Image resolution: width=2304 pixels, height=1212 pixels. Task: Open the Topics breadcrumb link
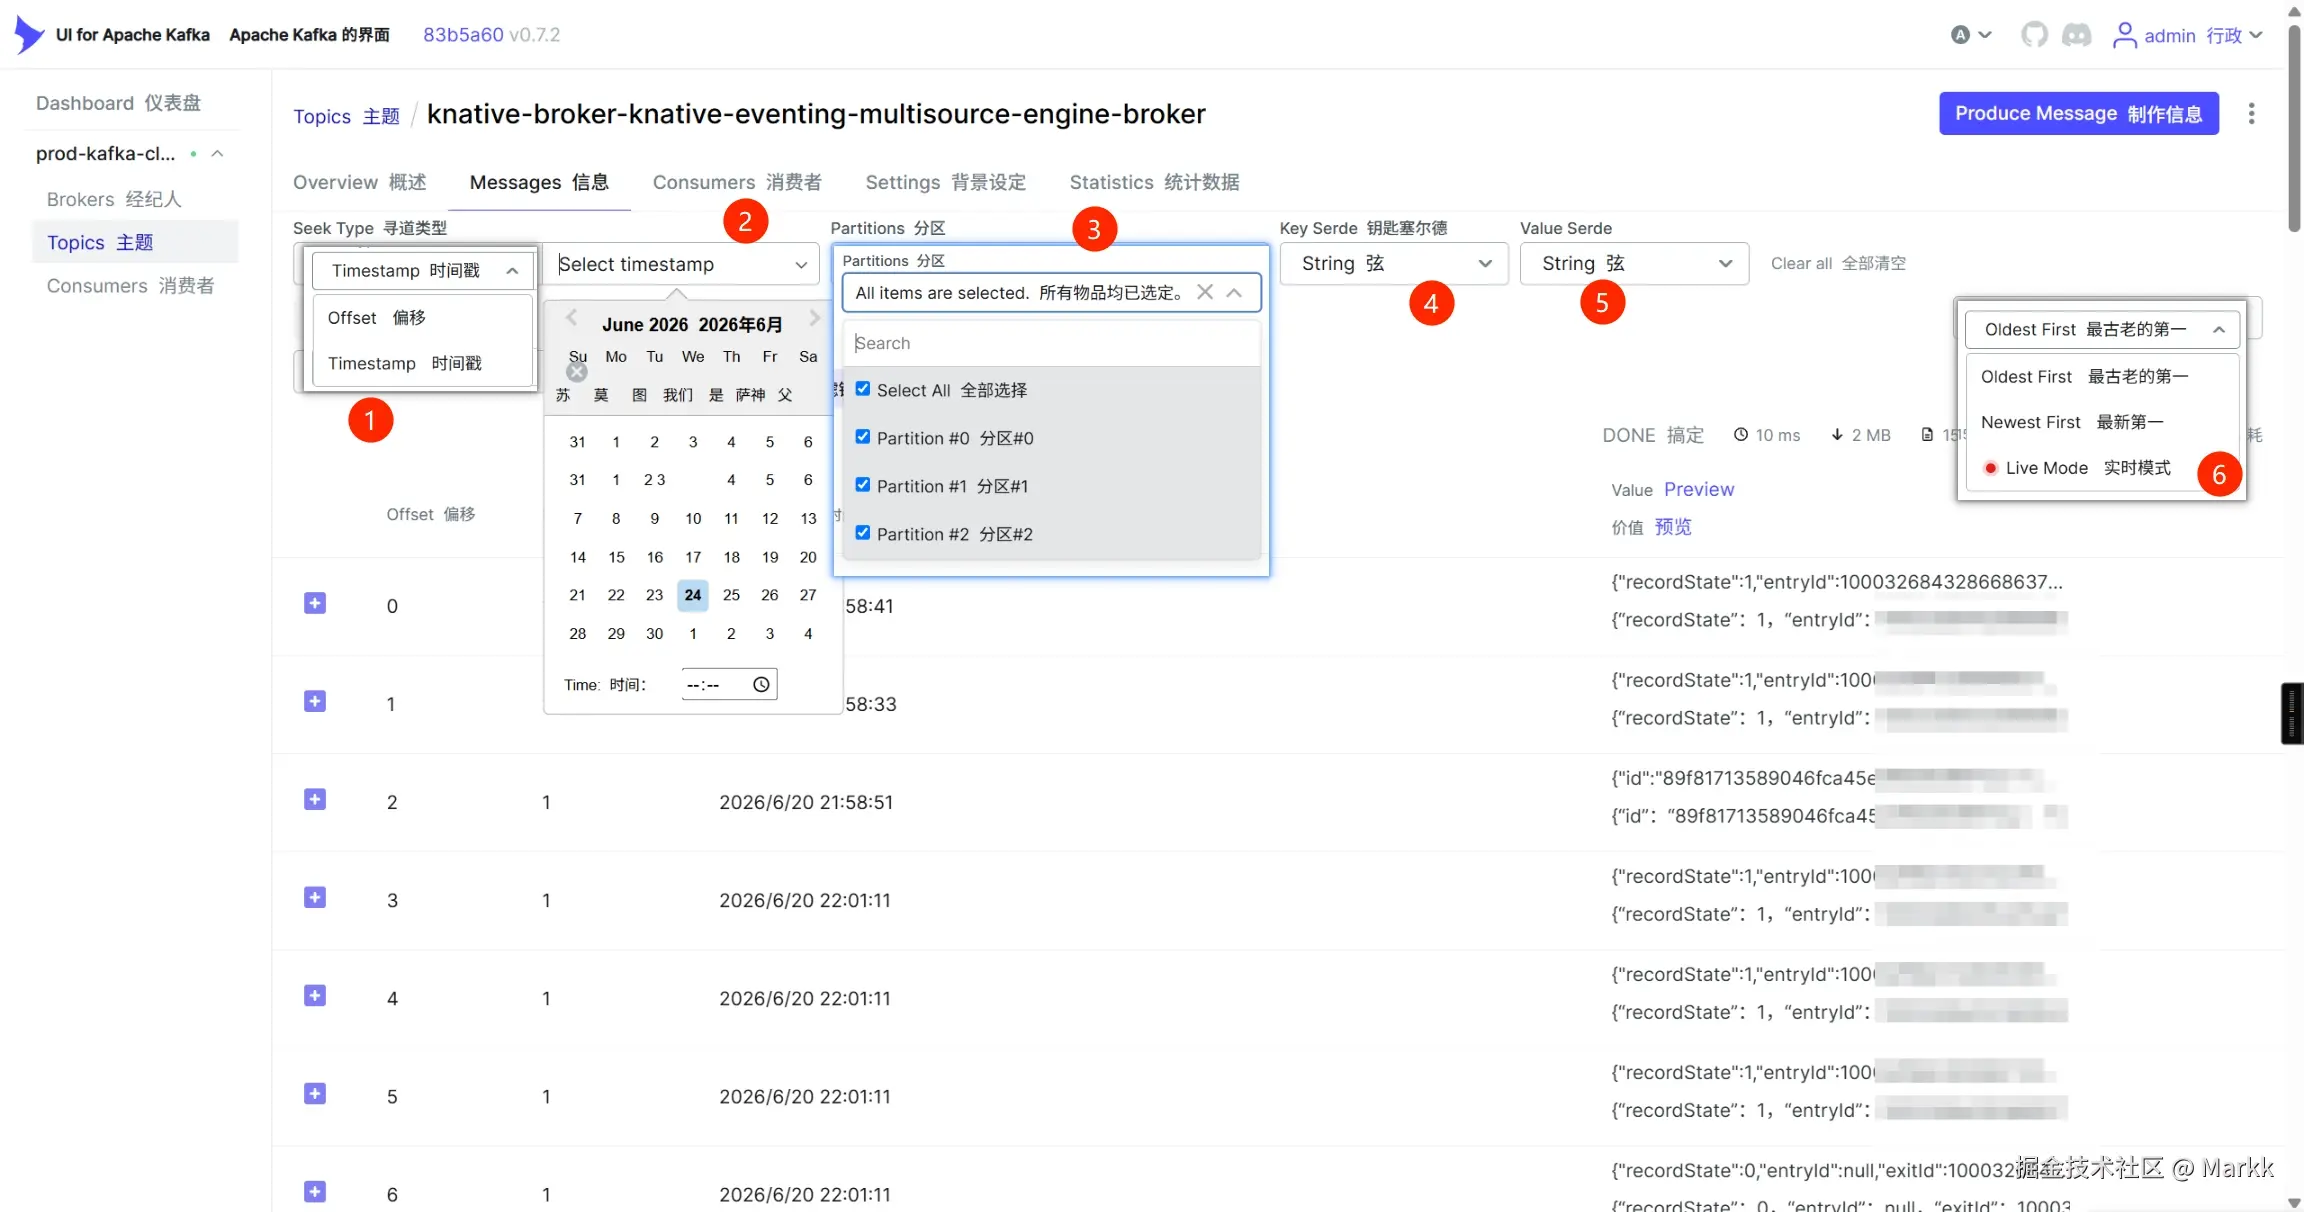tap(346, 116)
